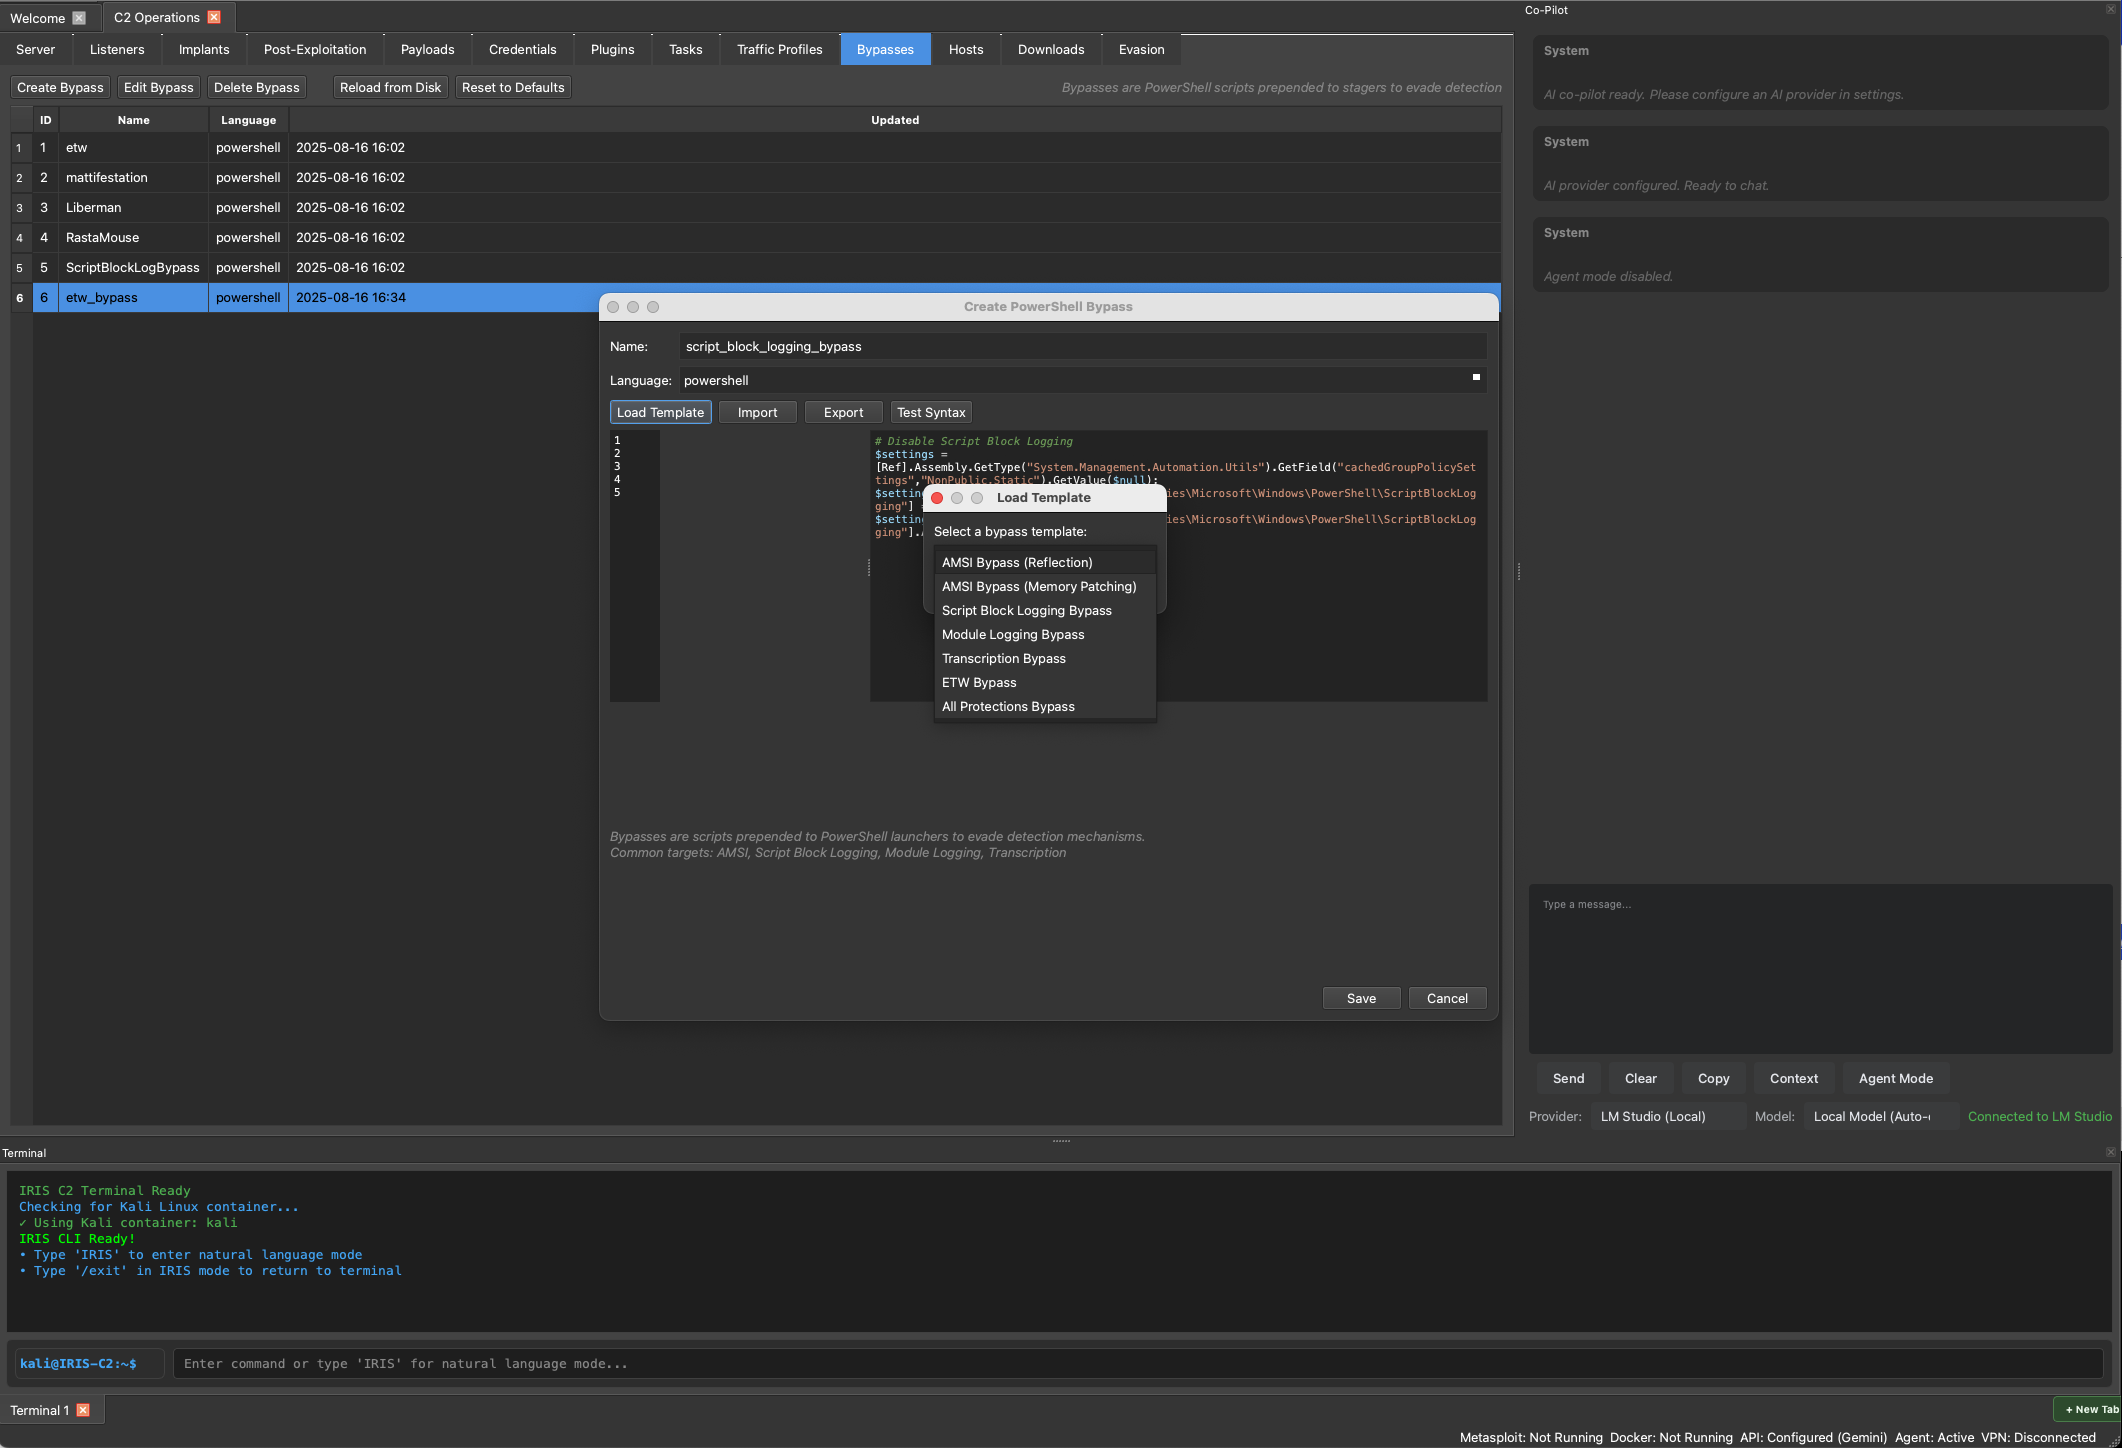Viewport: 2122px width, 1448px height.
Task: Click the Import button
Action: (x=757, y=412)
